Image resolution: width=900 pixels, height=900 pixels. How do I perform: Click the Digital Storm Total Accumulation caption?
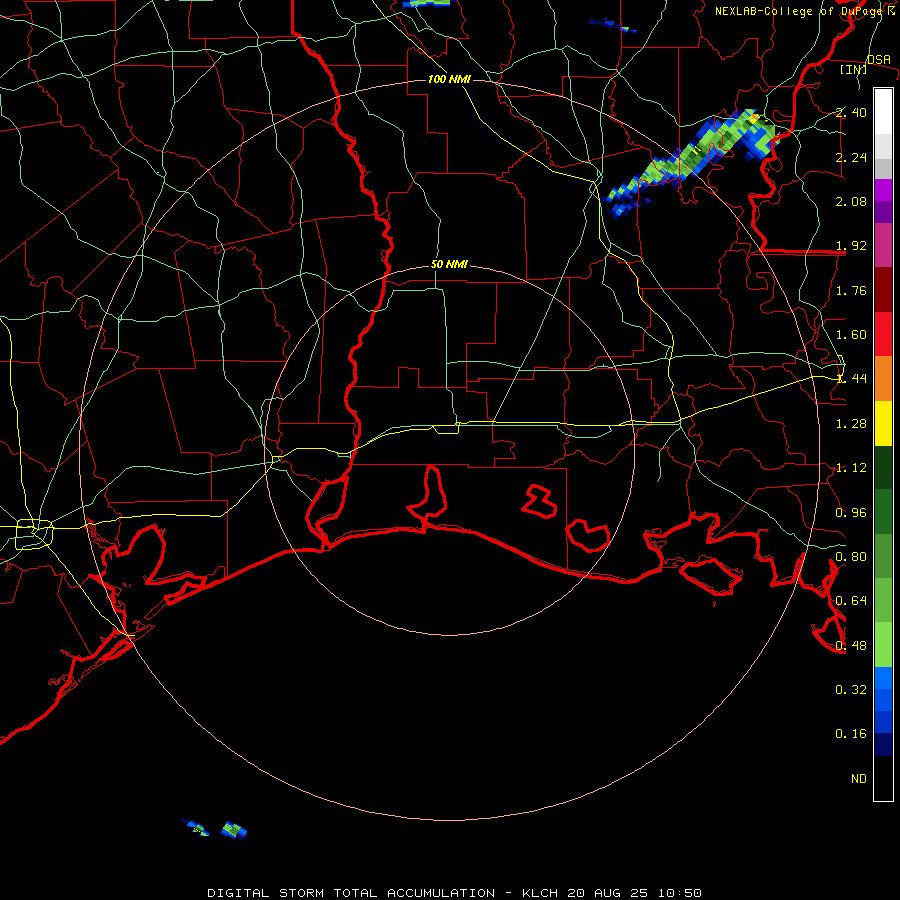point(454,893)
